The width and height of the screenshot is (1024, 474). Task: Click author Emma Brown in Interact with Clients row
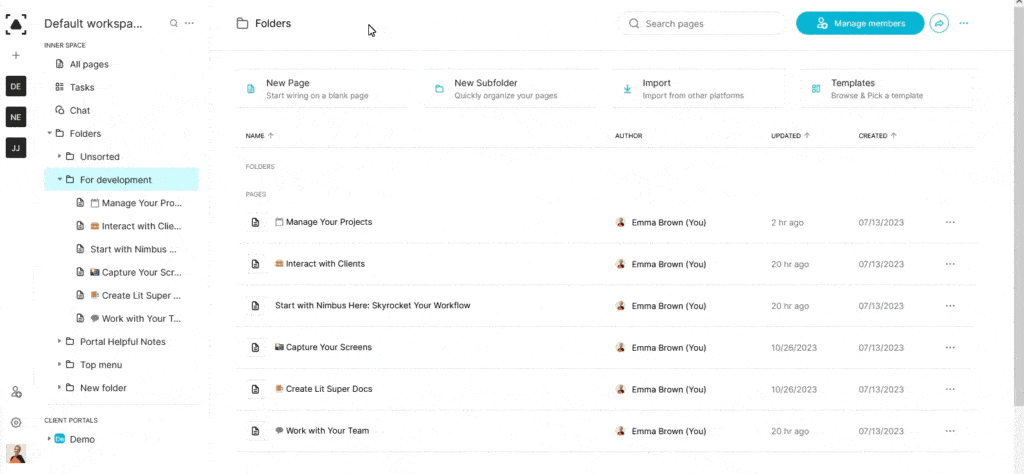pos(661,264)
